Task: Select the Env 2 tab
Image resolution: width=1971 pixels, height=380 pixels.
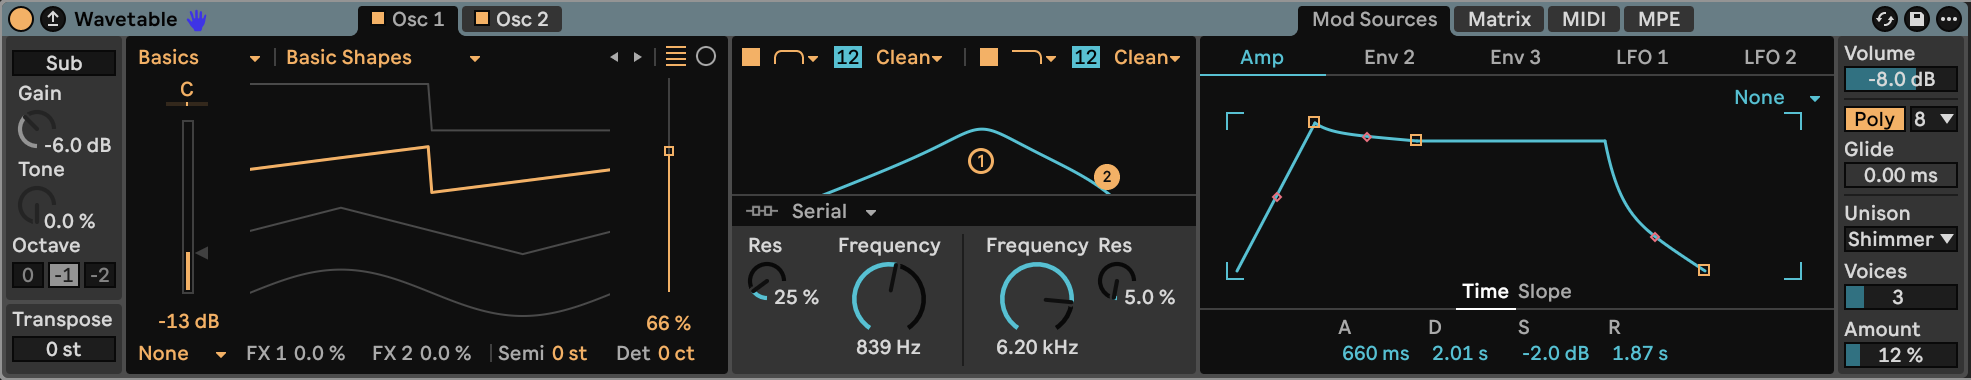Action: 1389,57
